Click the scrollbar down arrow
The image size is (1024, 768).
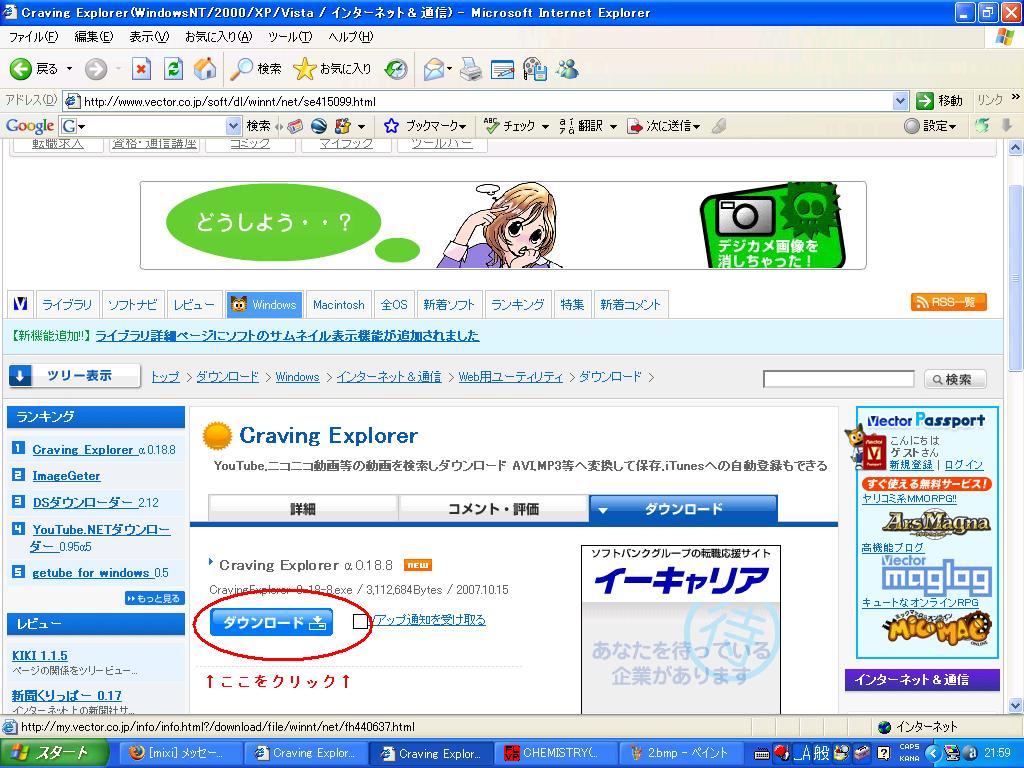pos(1016,705)
